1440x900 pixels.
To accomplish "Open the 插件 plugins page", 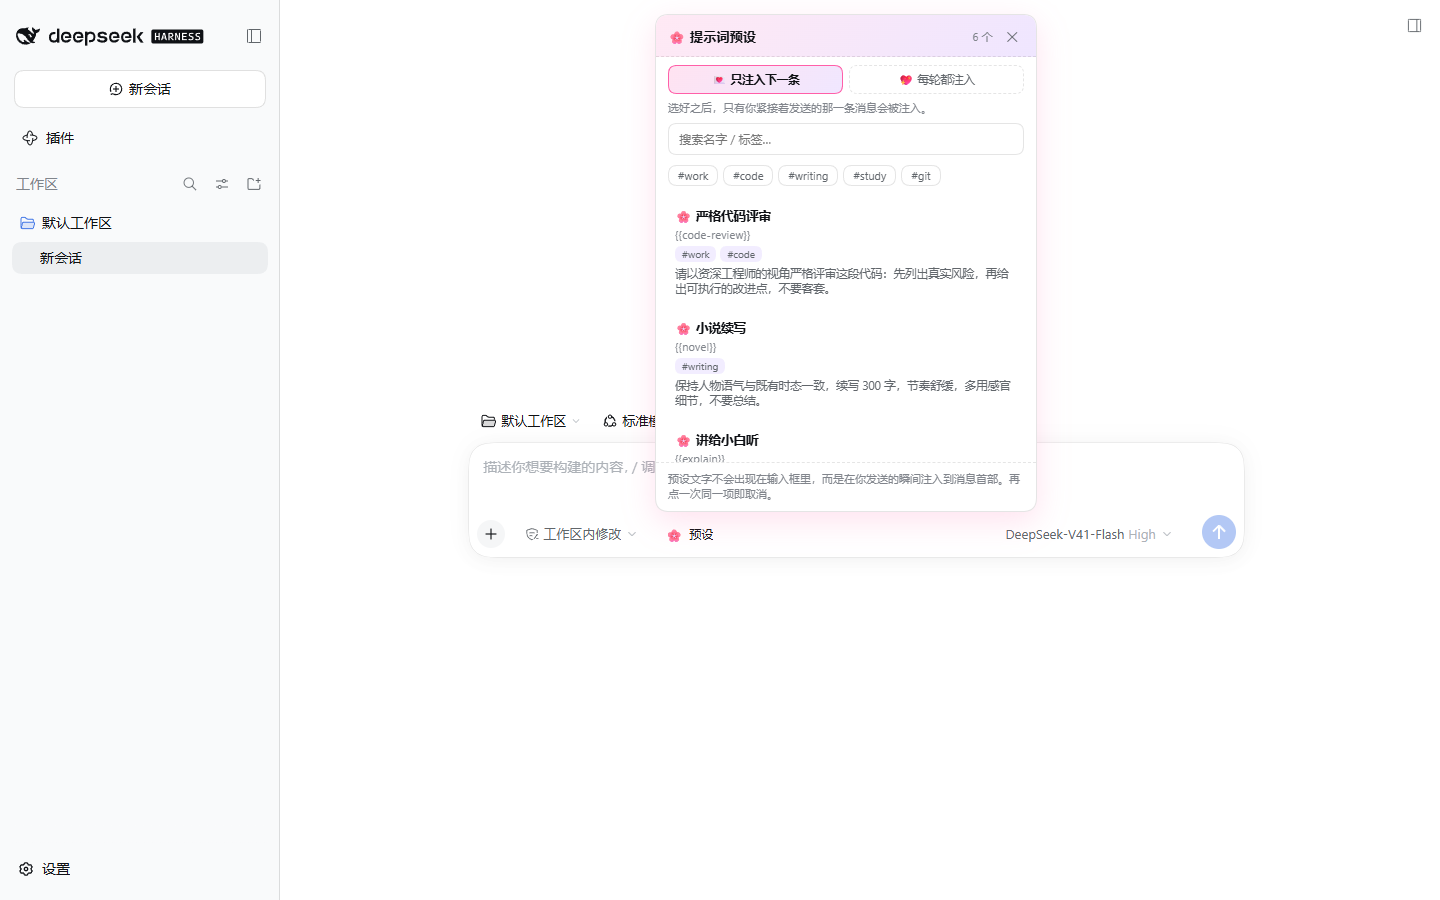I will pyautogui.click(x=48, y=138).
